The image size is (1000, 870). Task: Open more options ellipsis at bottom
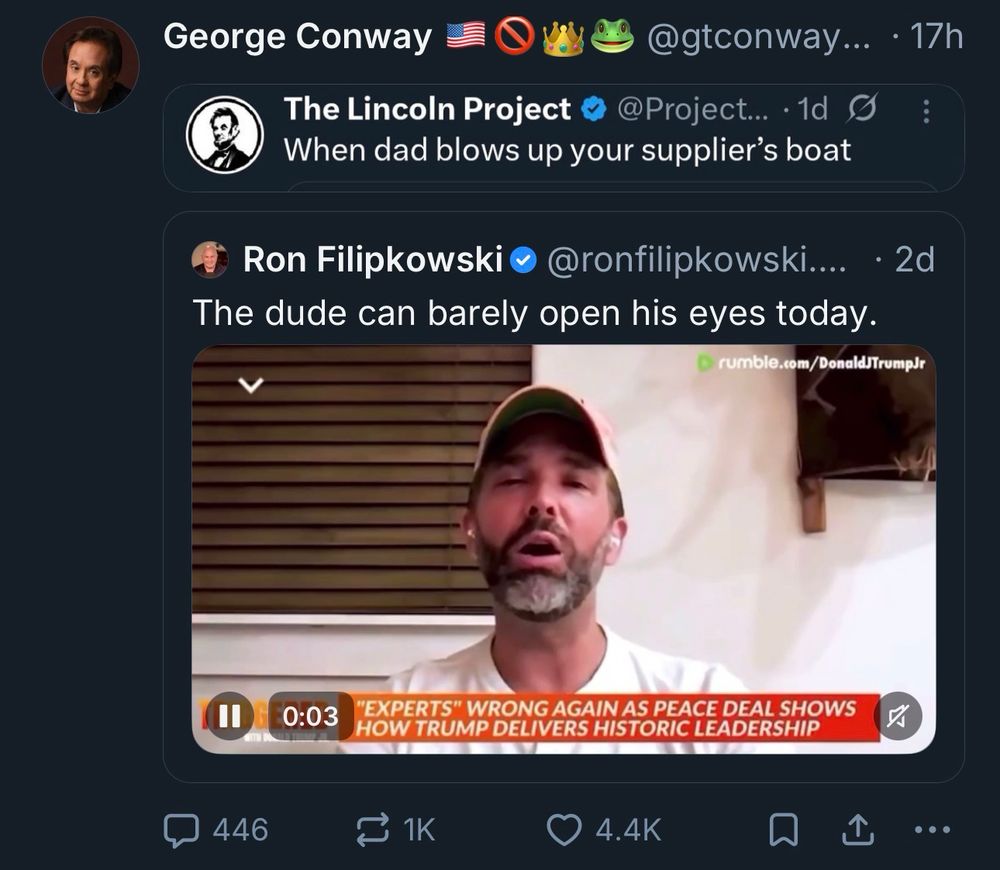pos(932,829)
